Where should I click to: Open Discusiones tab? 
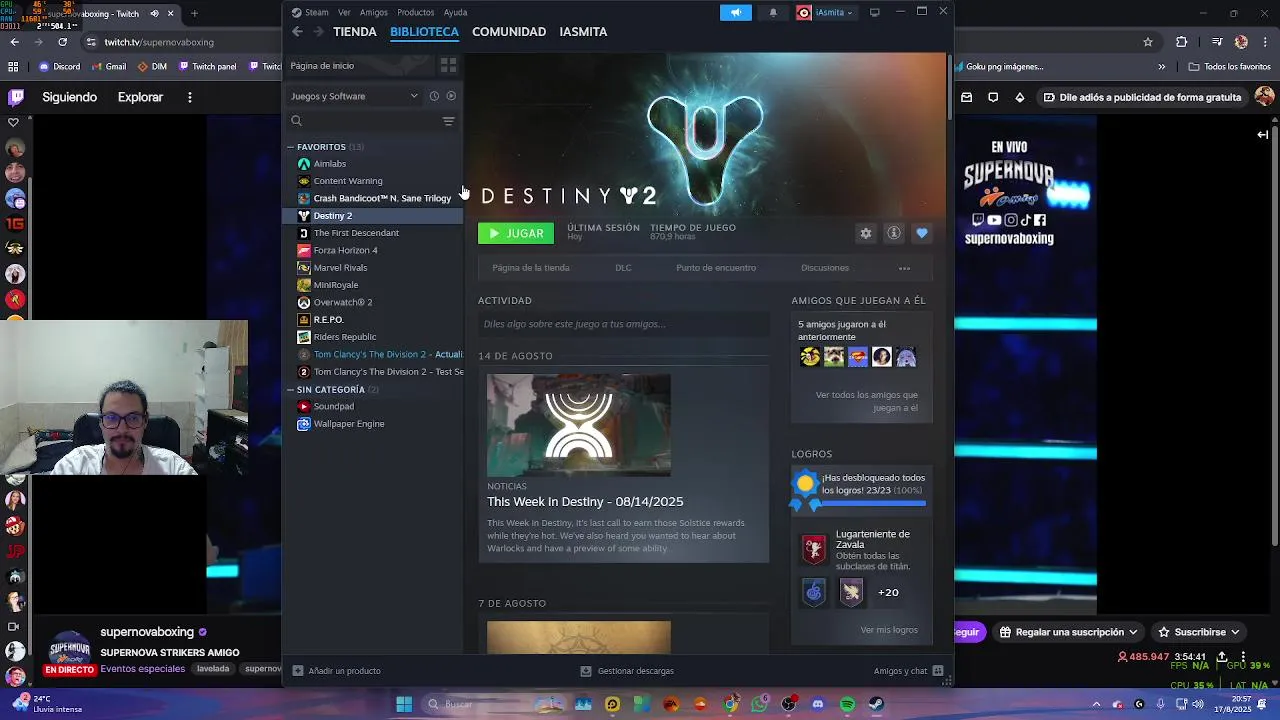825,268
